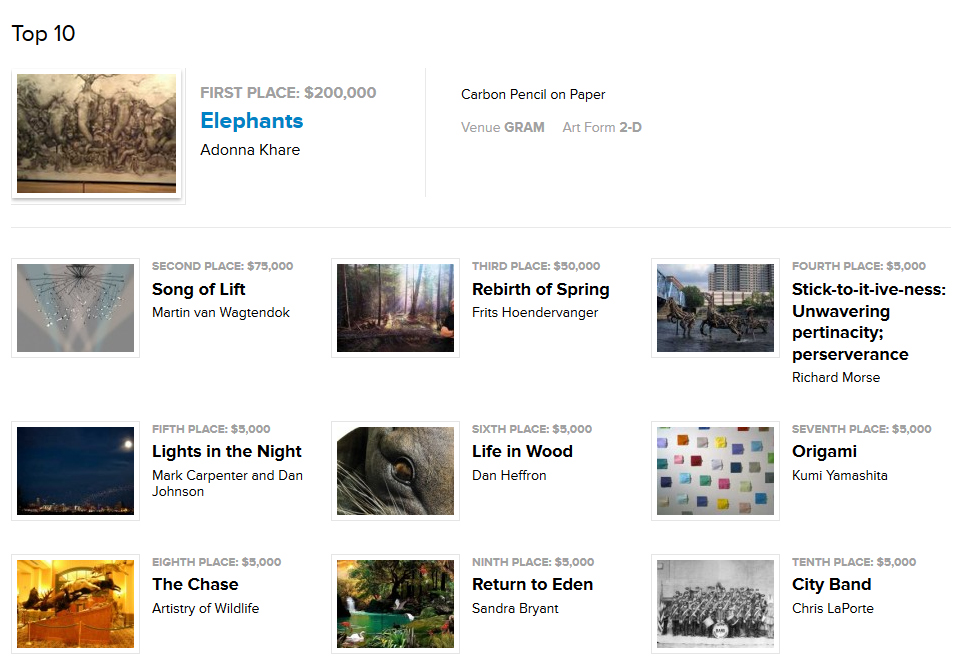View the Rebirth of Spring thumbnail image
The height and width of the screenshot is (668, 965).
pos(395,308)
